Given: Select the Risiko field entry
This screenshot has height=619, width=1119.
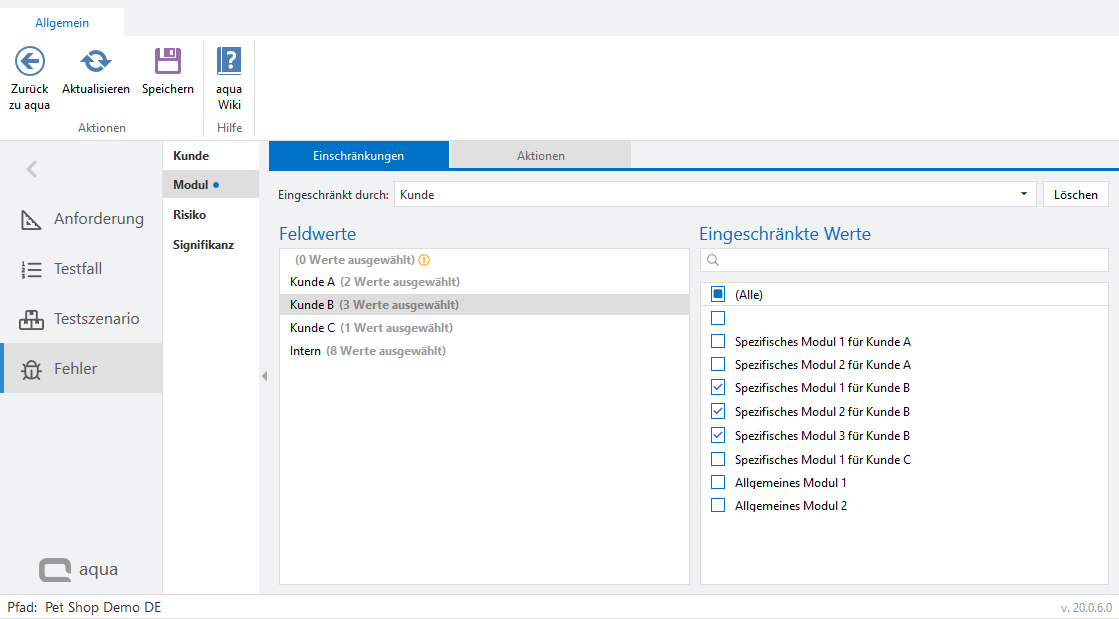Looking at the screenshot, I should point(189,214).
